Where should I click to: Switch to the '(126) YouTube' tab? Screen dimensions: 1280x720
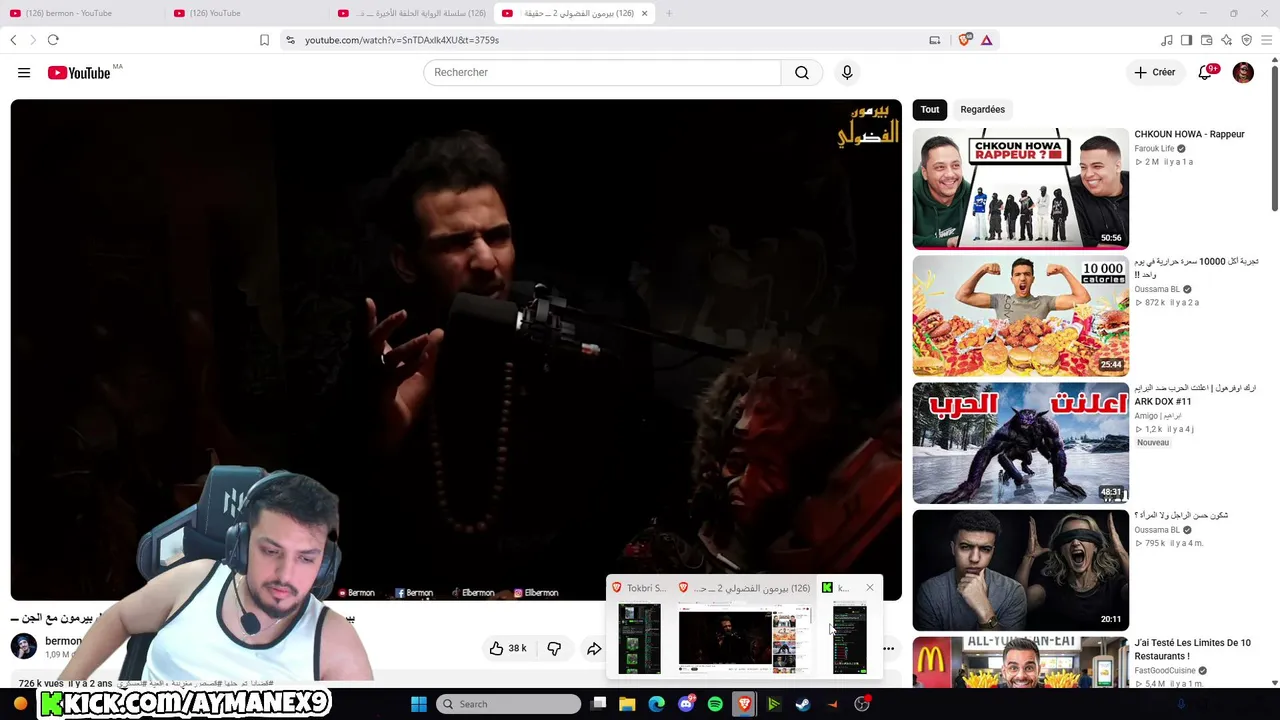click(x=246, y=13)
